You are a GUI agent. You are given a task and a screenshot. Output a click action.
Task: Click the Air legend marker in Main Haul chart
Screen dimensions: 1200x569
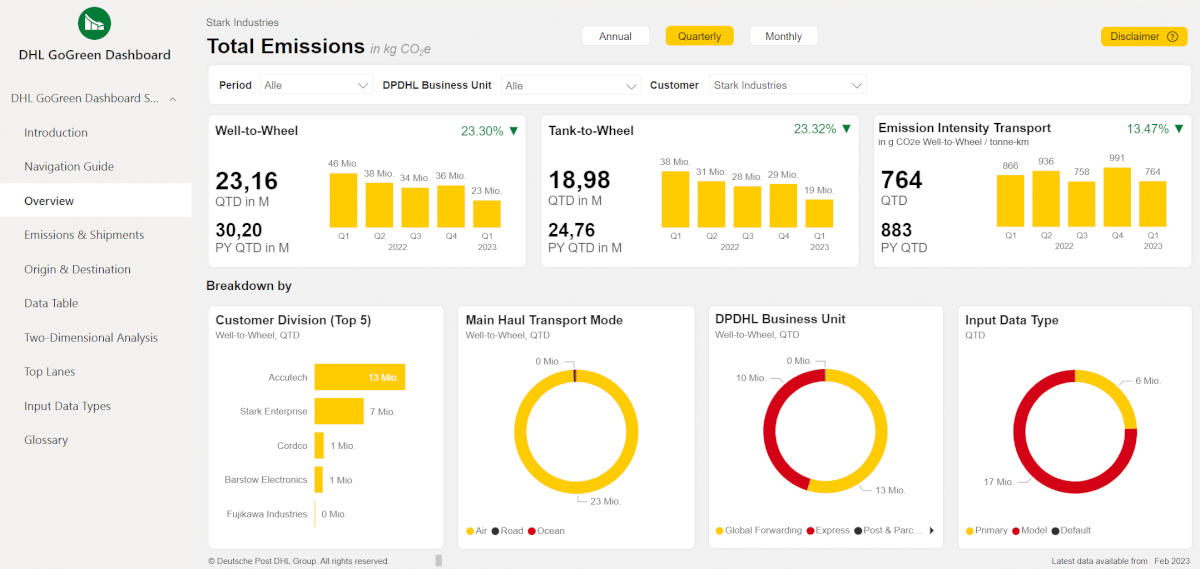pos(470,531)
